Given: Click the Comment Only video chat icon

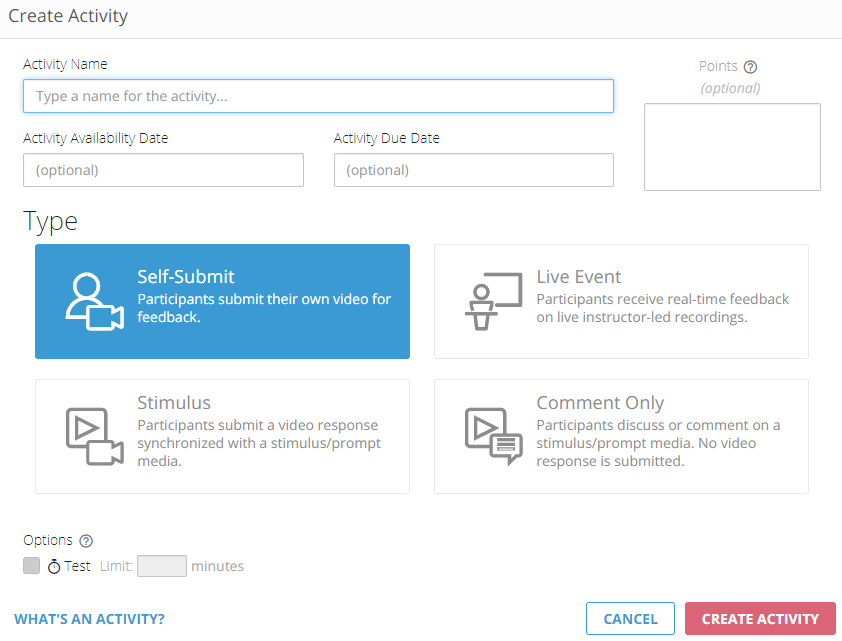Looking at the screenshot, I should tap(493, 436).
